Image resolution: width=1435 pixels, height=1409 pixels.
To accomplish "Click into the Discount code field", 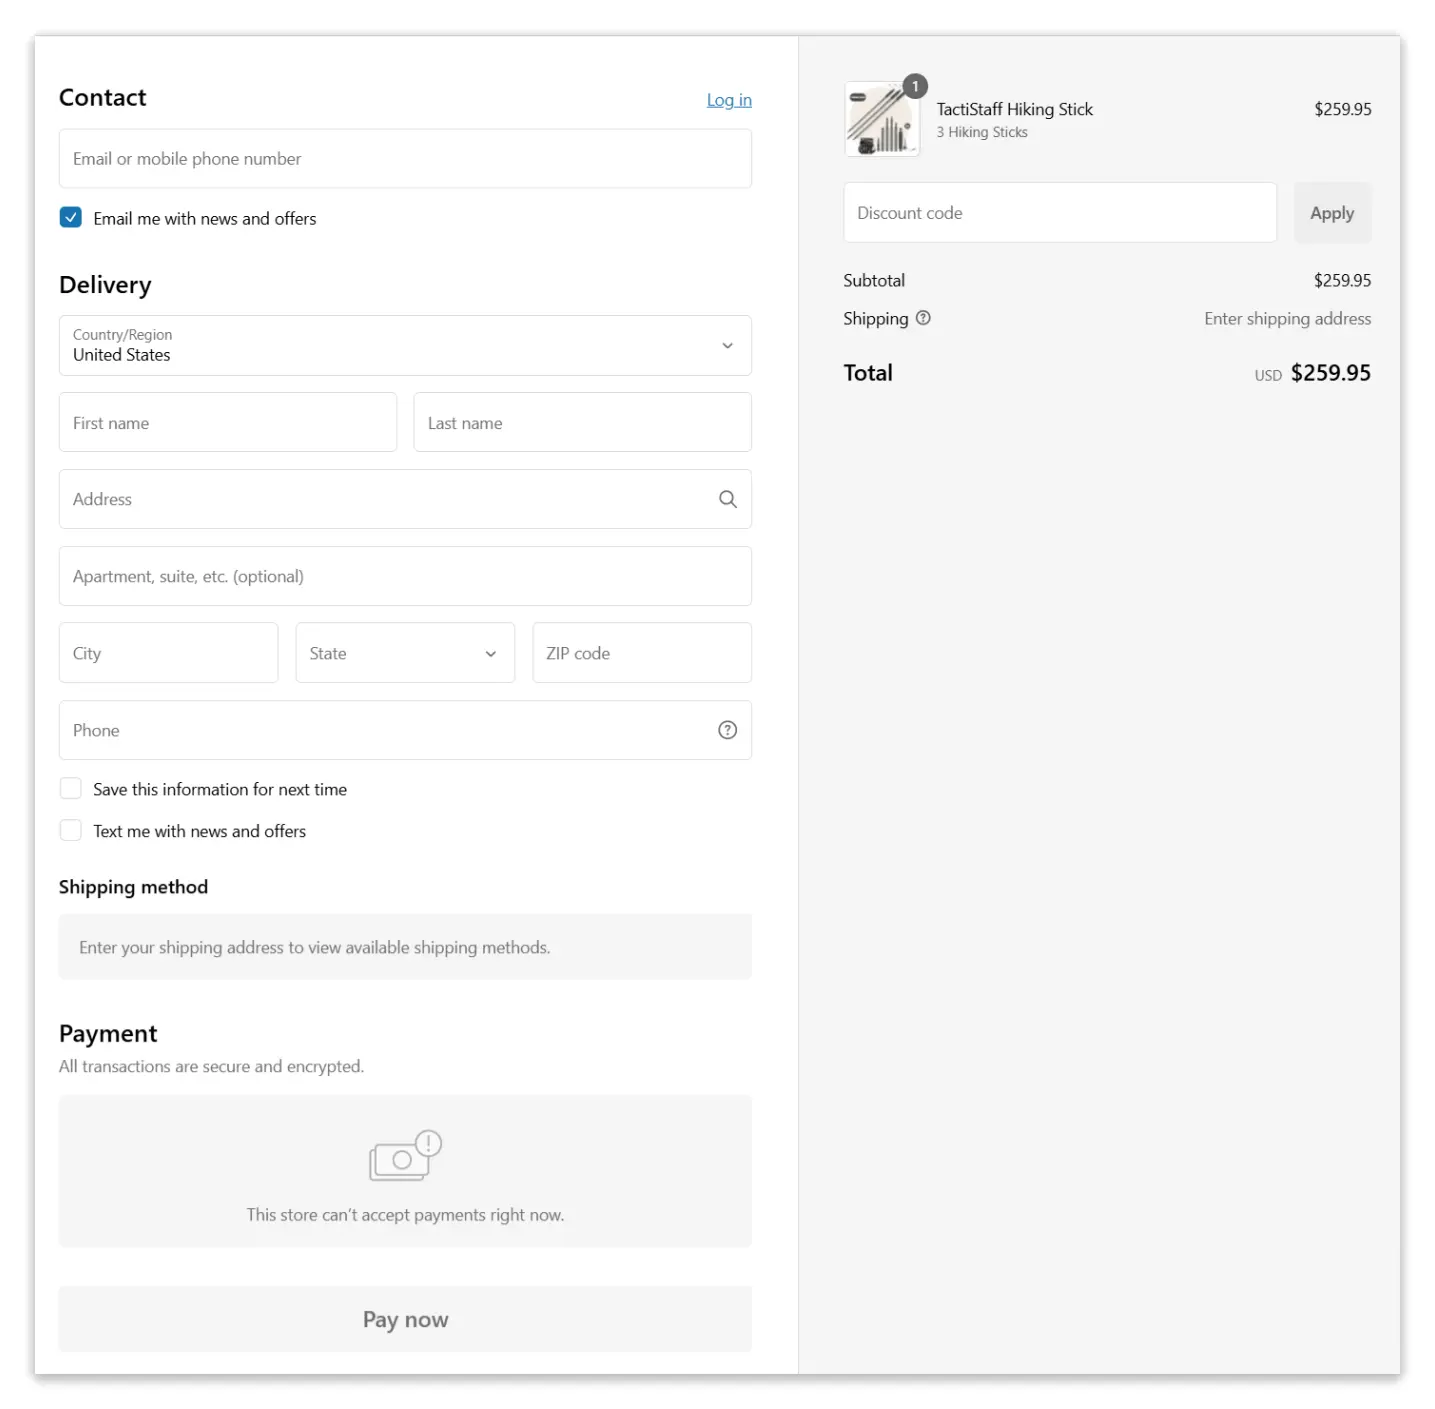I will (1059, 213).
